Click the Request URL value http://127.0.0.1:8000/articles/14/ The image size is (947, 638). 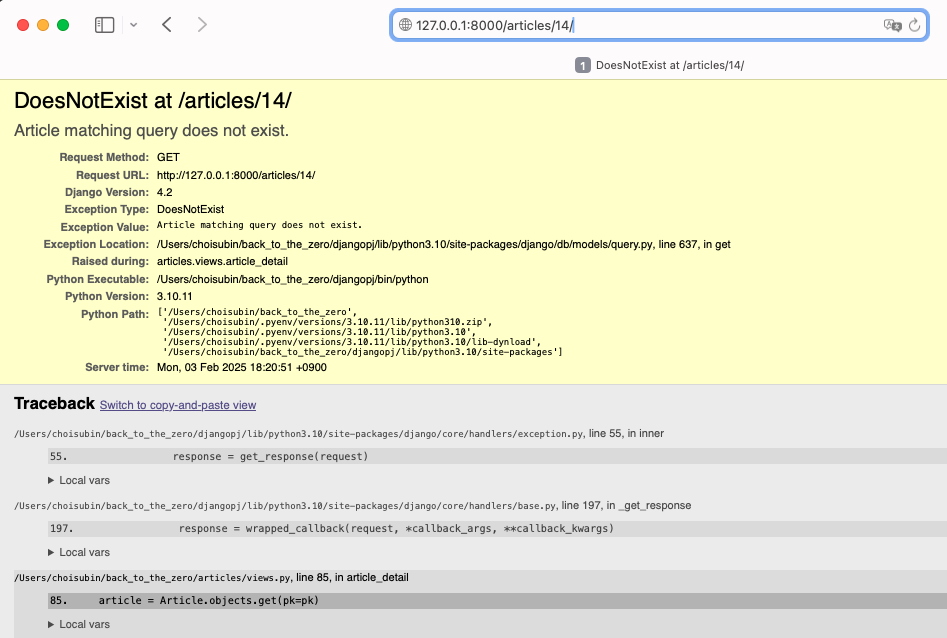click(x=236, y=175)
